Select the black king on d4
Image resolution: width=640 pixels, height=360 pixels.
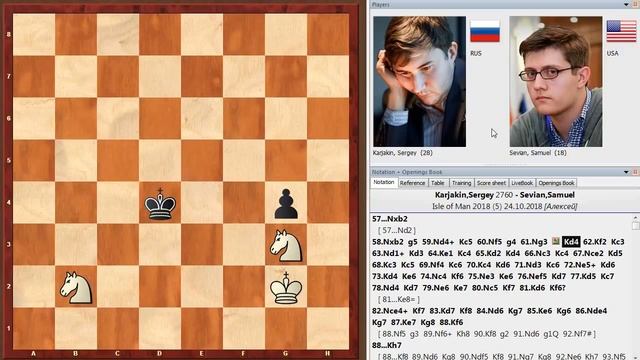click(x=160, y=204)
